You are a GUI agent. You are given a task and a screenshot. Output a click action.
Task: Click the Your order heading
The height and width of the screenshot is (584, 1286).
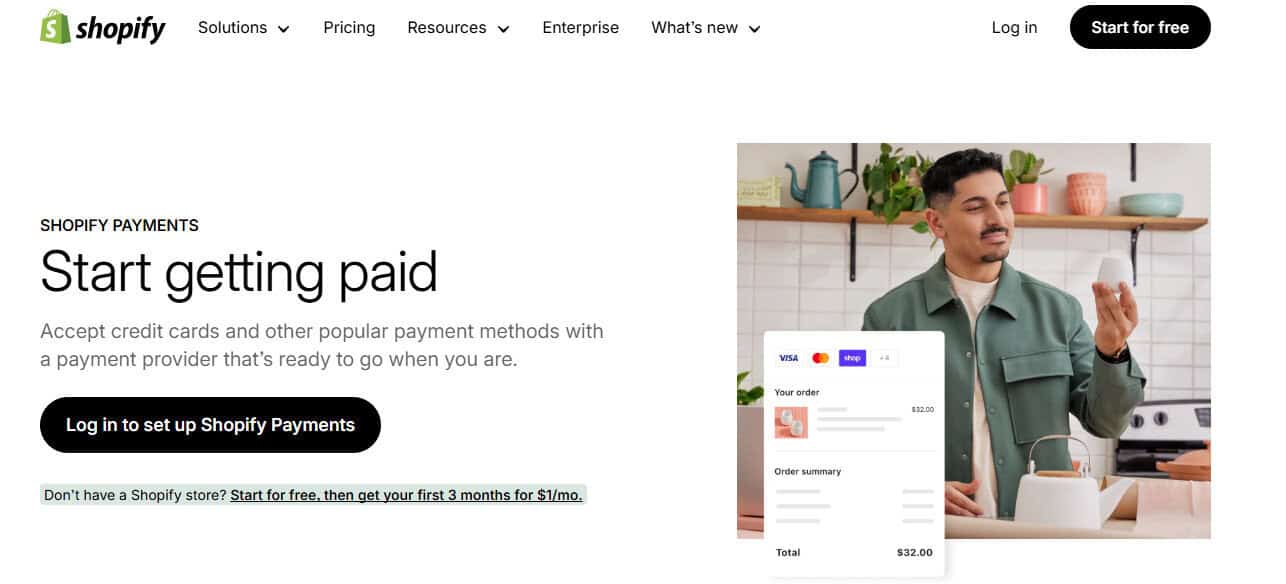pyautogui.click(x=798, y=392)
